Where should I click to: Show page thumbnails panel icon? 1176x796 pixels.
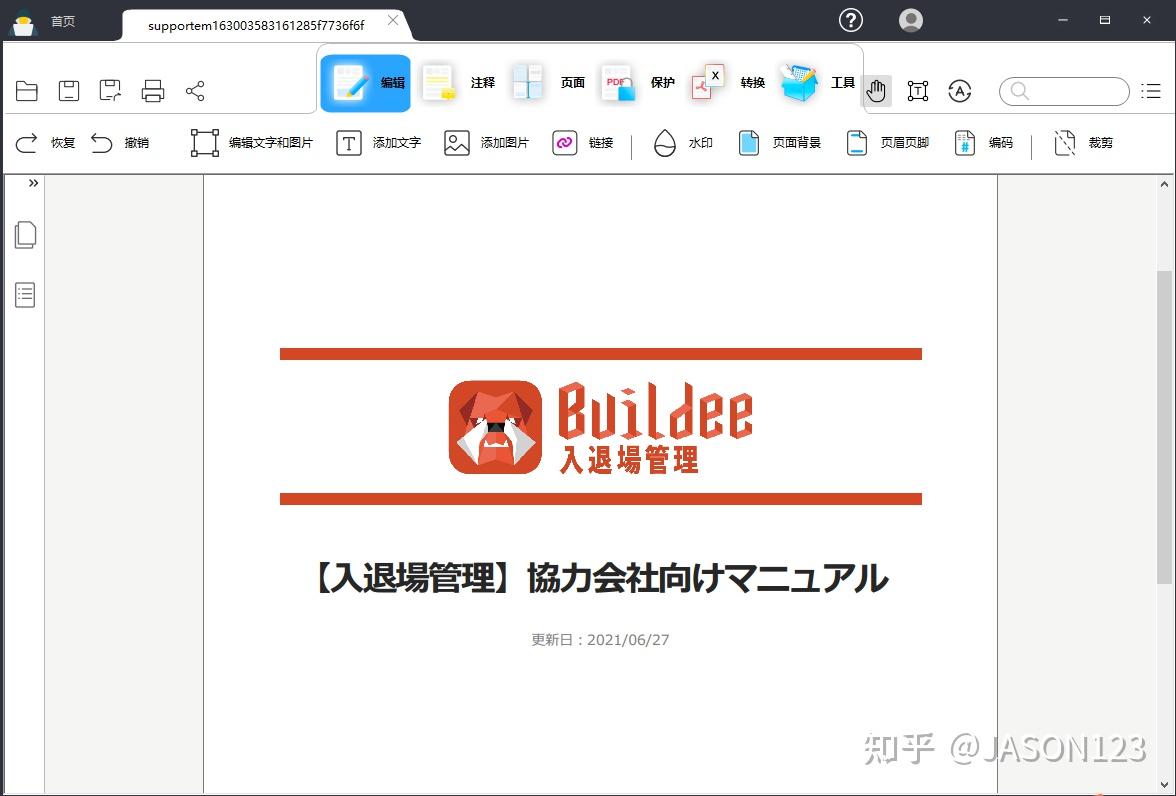[26, 235]
